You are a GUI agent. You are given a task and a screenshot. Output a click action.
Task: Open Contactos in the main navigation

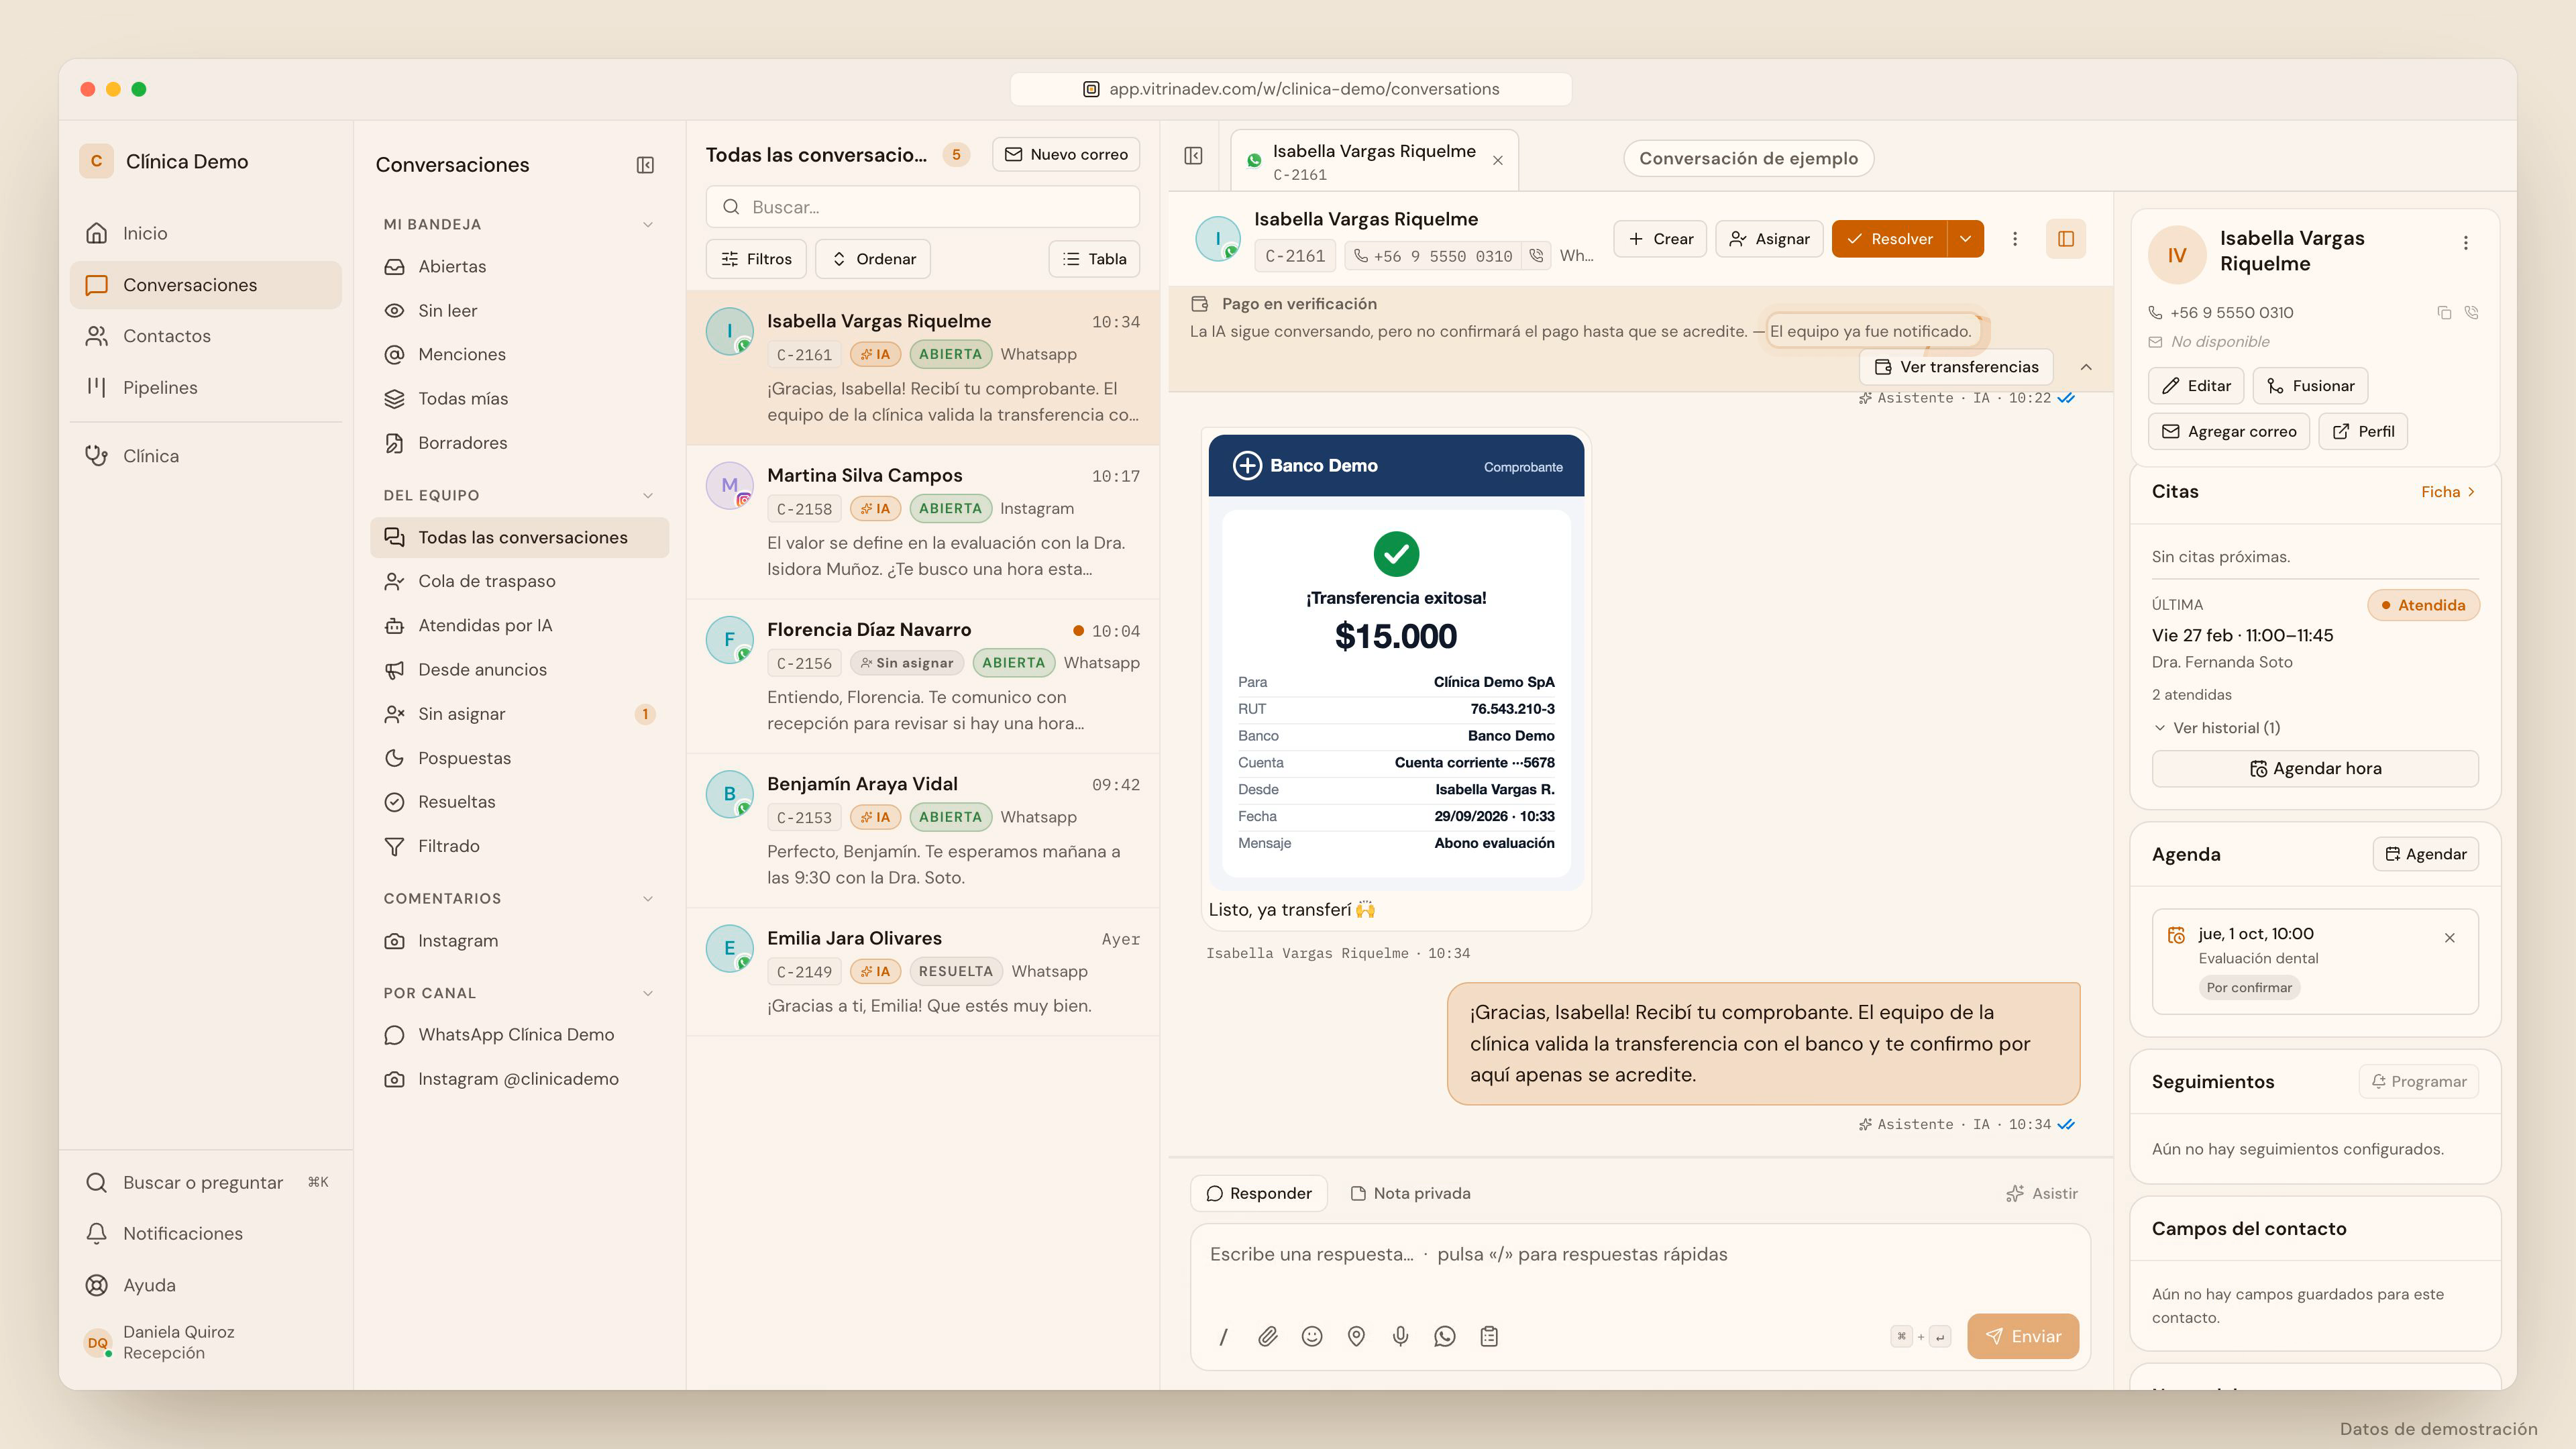pos(206,336)
